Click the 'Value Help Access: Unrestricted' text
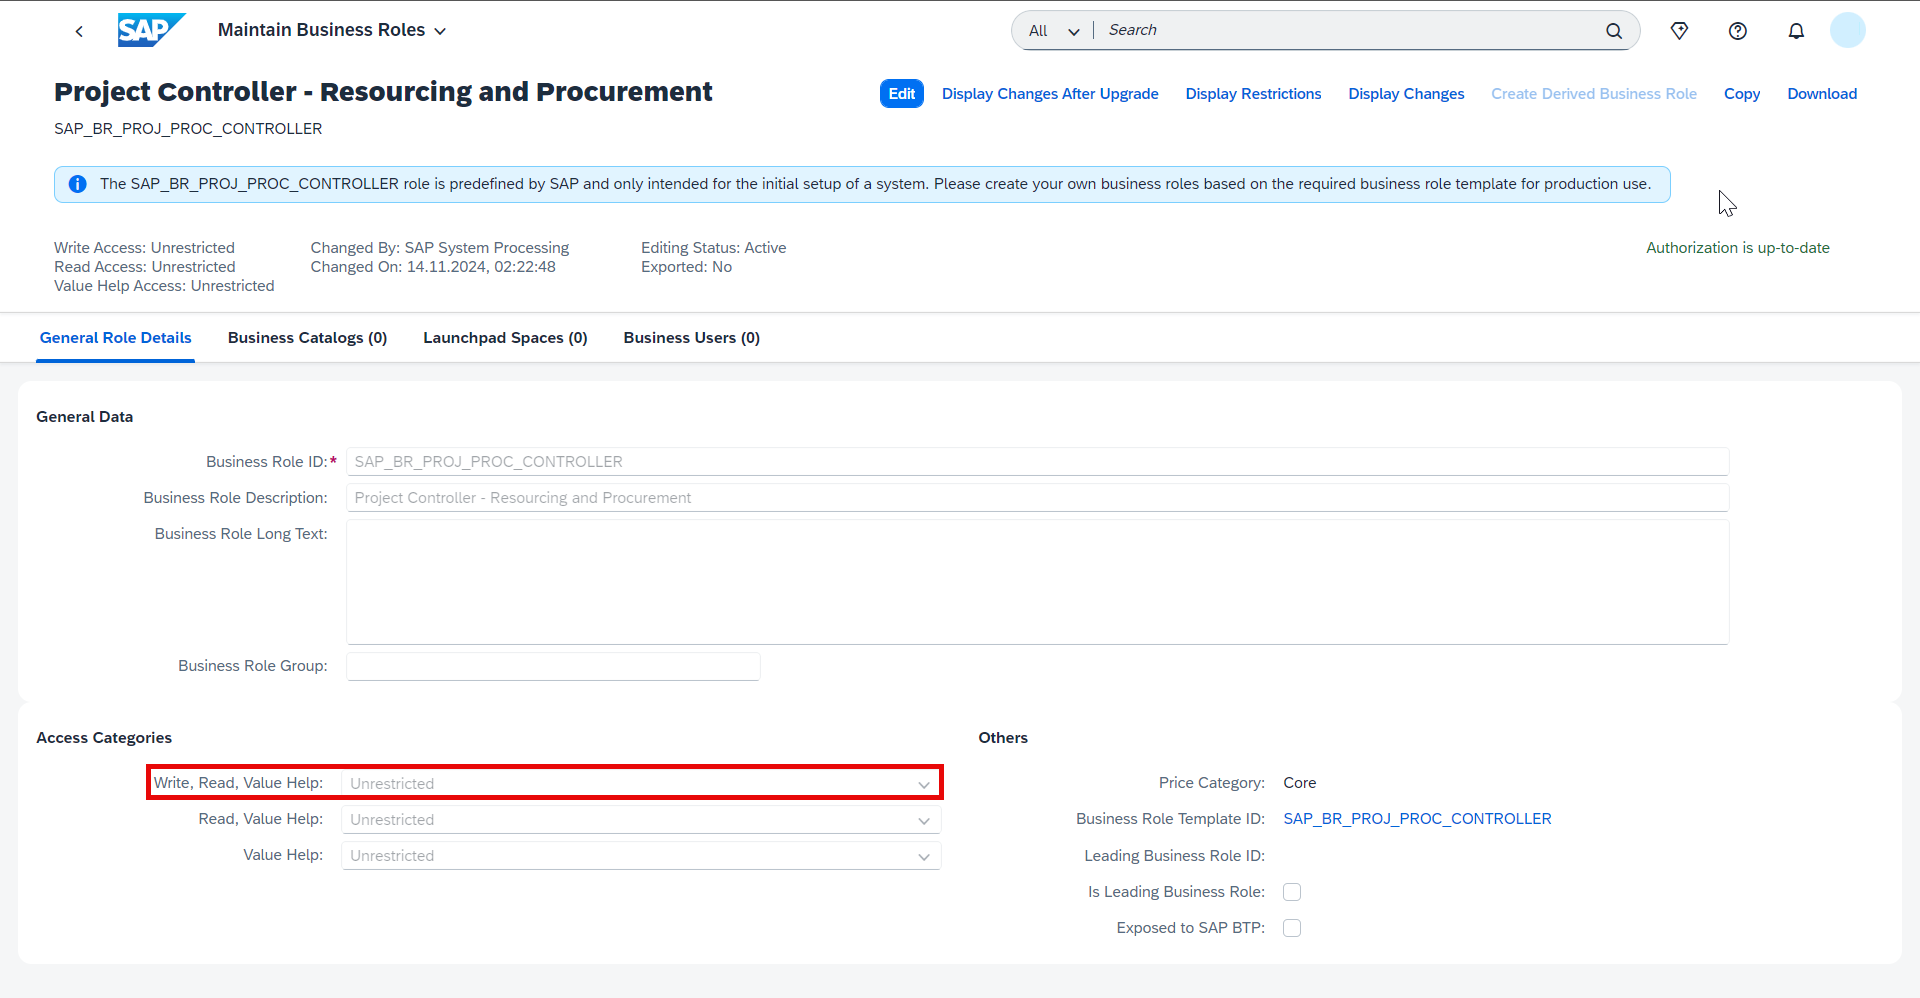Viewport: 1920px width, 998px height. (x=164, y=286)
